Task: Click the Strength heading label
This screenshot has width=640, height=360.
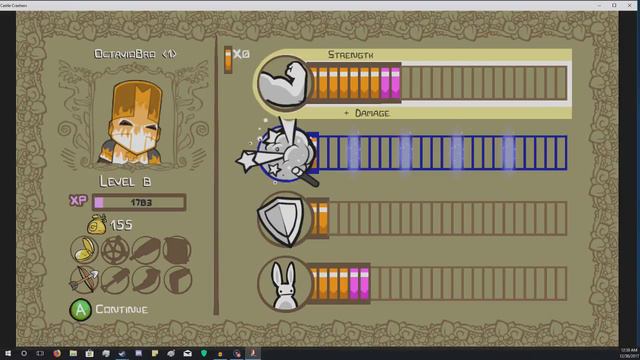Action: coord(351,55)
